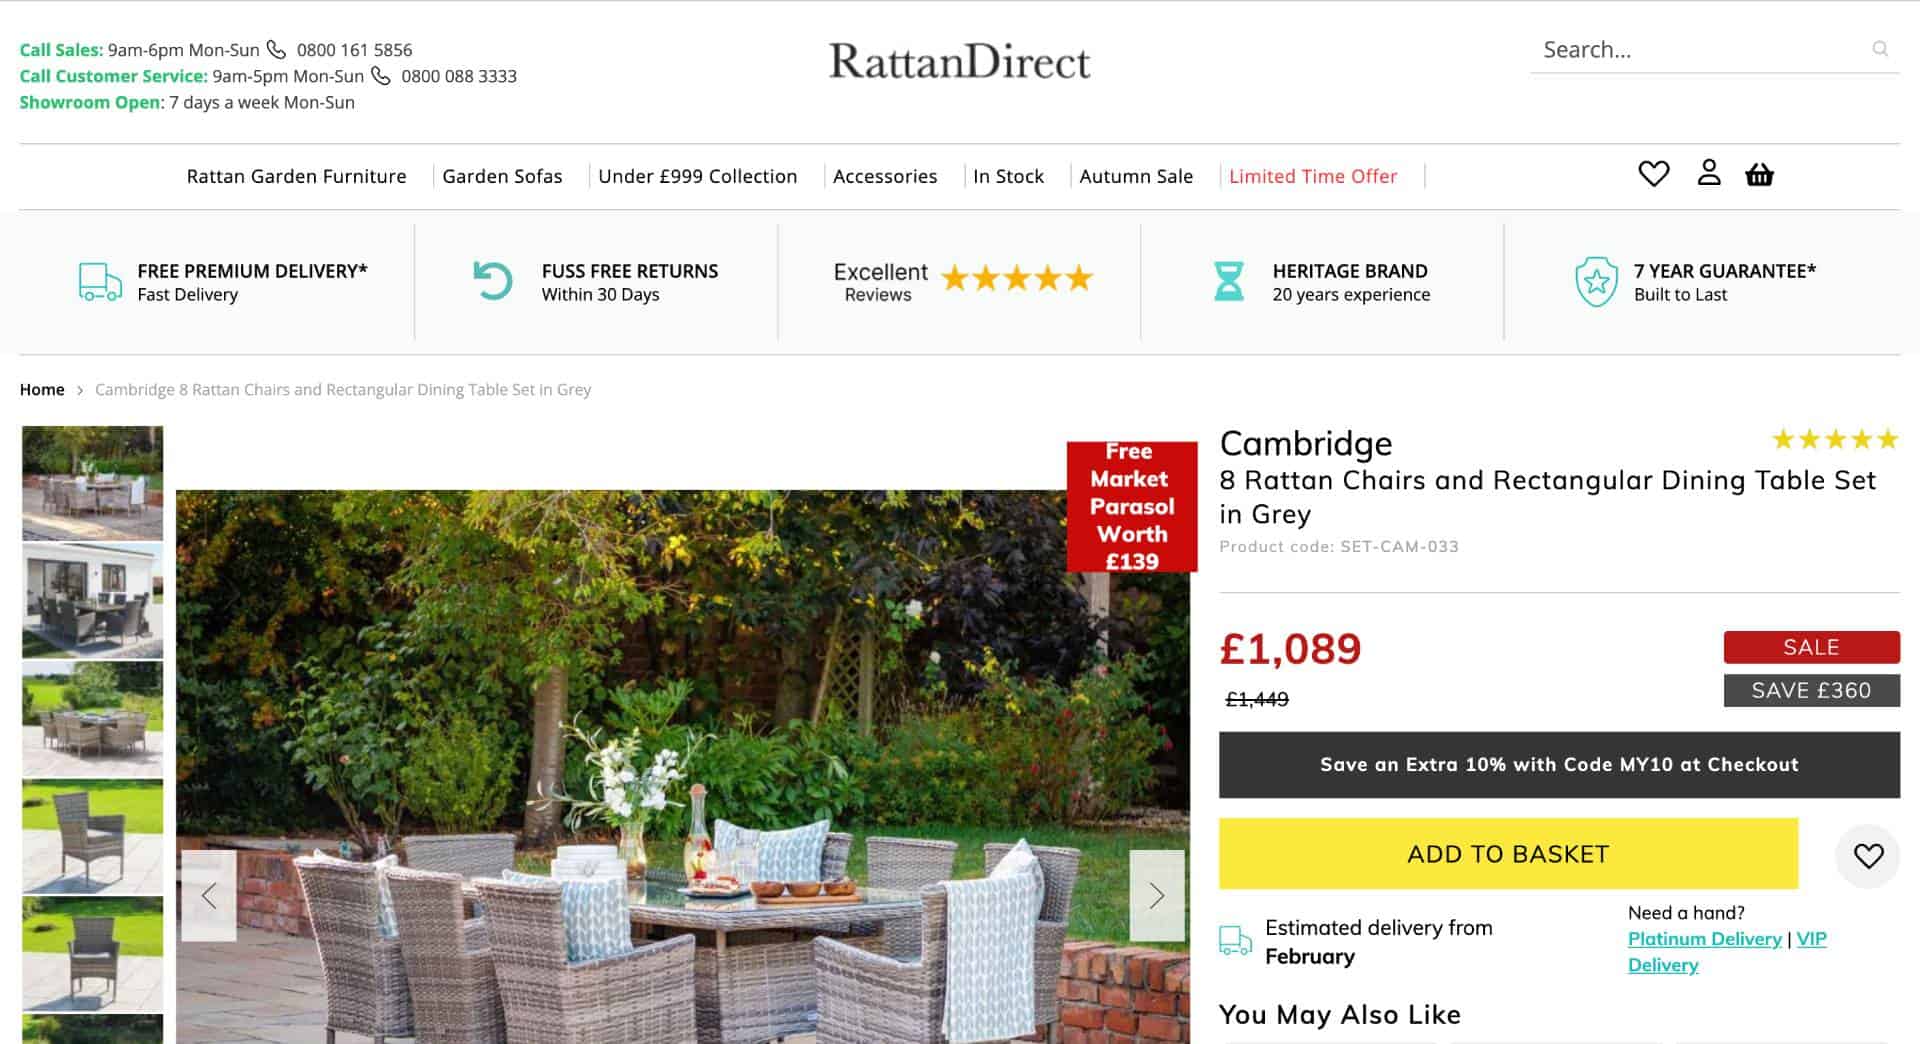Click the Home breadcrumb link
The height and width of the screenshot is (1044, 1920).
pyautogui.click(x=42, y=390)
